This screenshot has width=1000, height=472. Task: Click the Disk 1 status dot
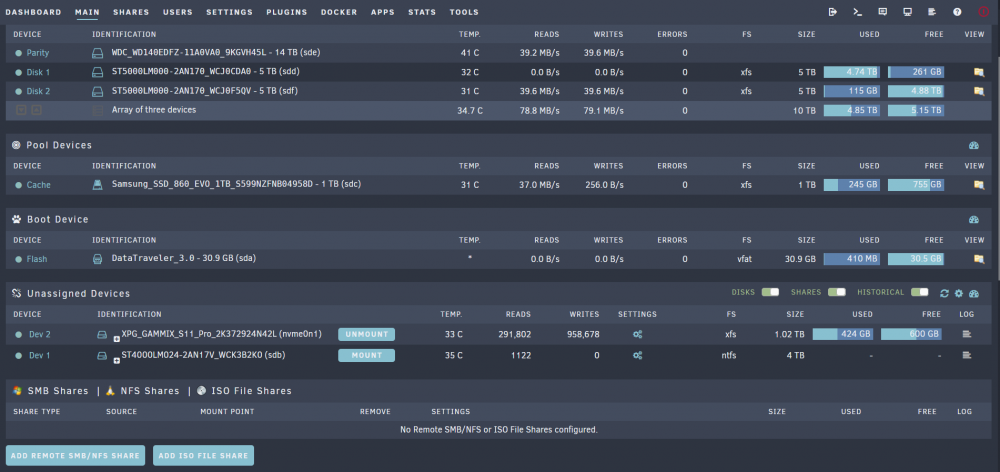[x=18, y=73]
